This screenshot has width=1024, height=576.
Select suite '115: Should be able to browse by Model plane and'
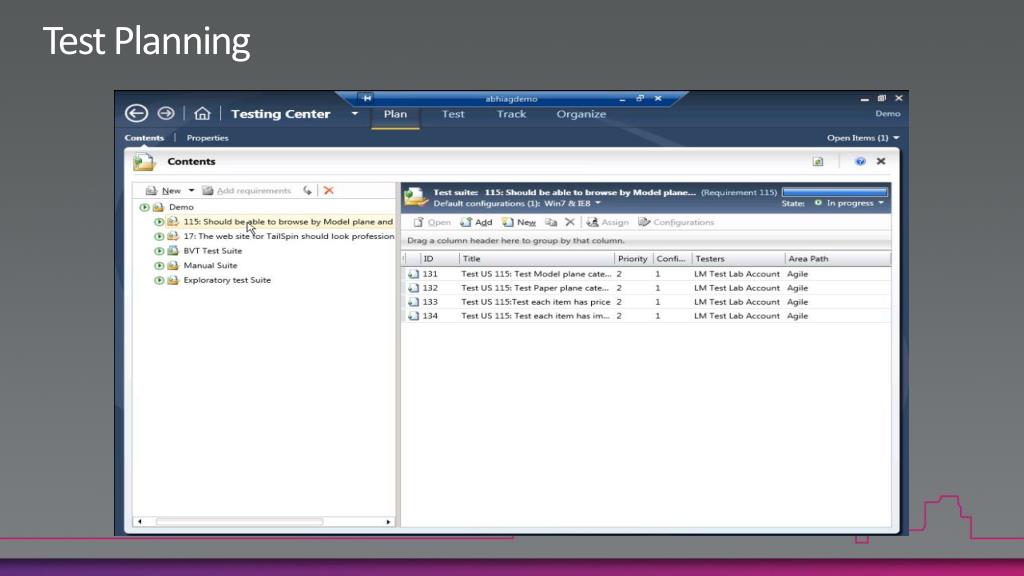(288, 222)
